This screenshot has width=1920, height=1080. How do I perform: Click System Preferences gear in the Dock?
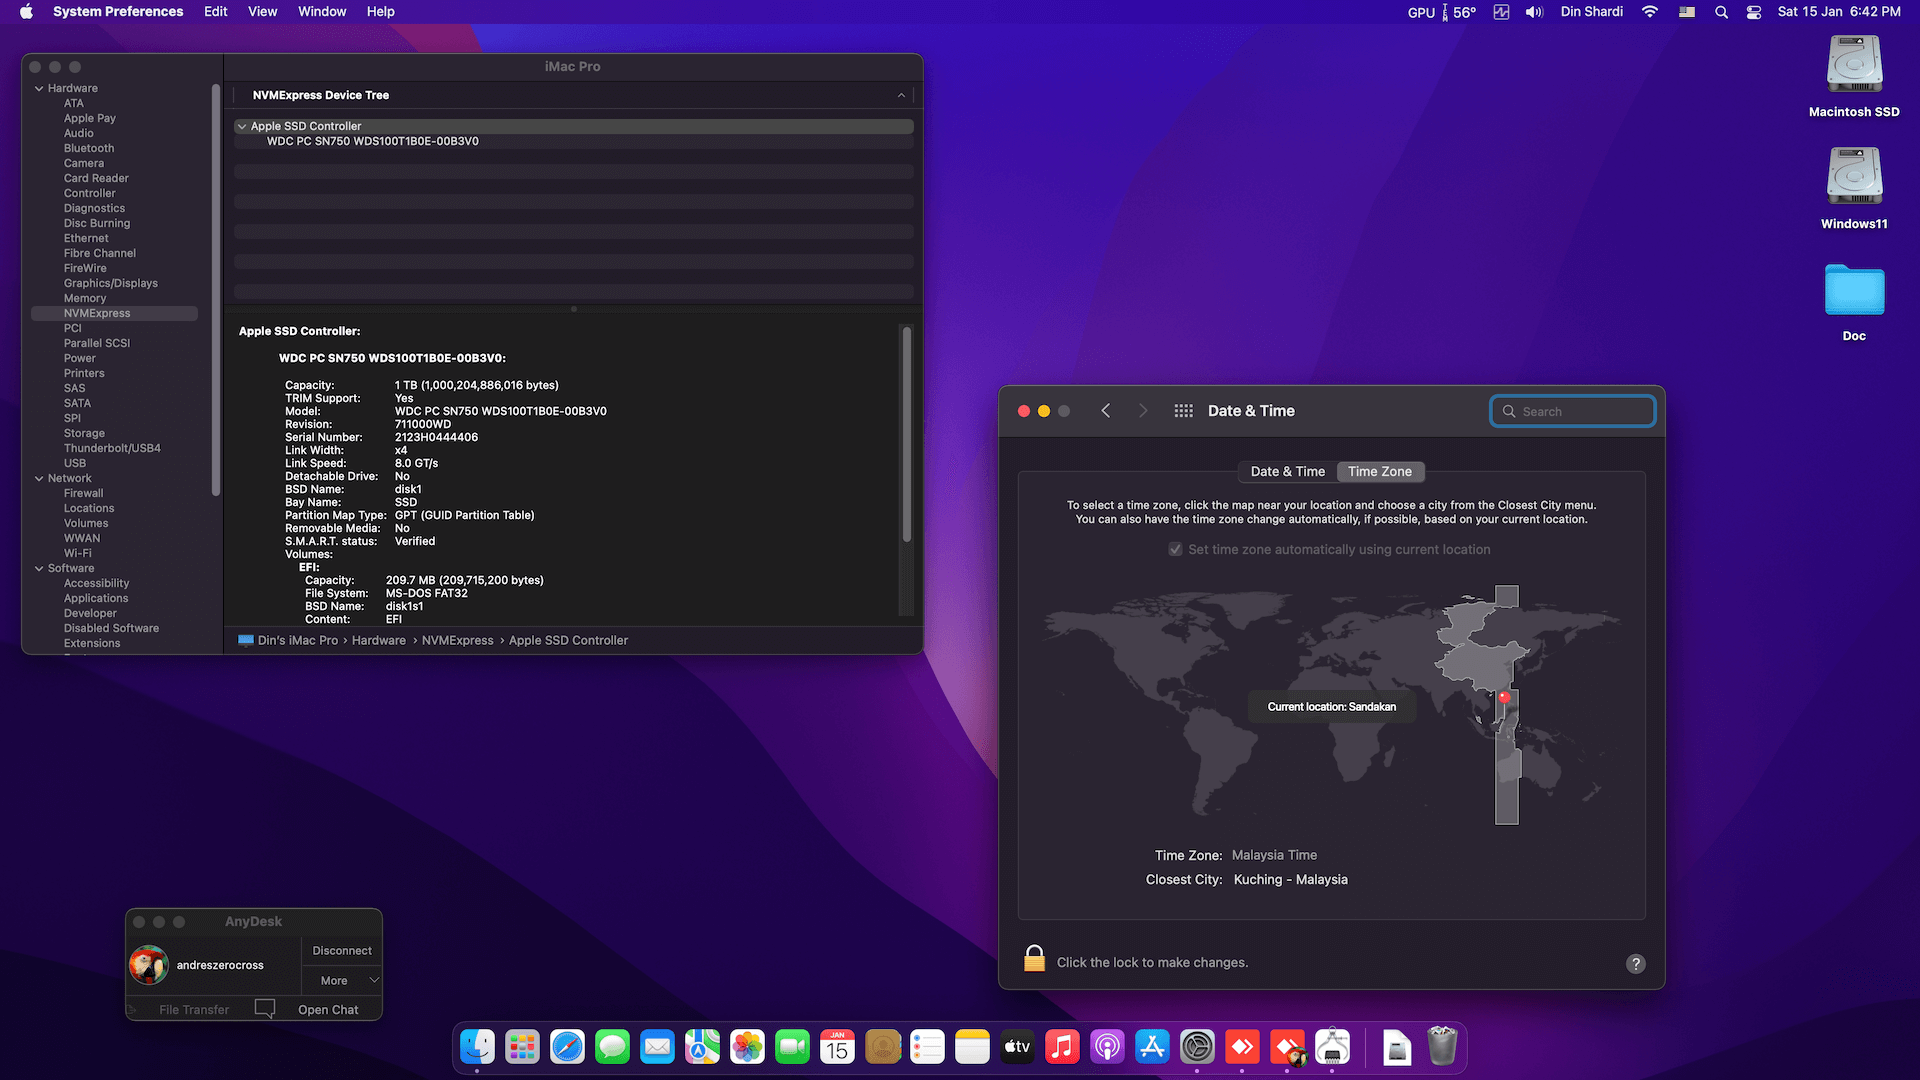(1197, 1047)
